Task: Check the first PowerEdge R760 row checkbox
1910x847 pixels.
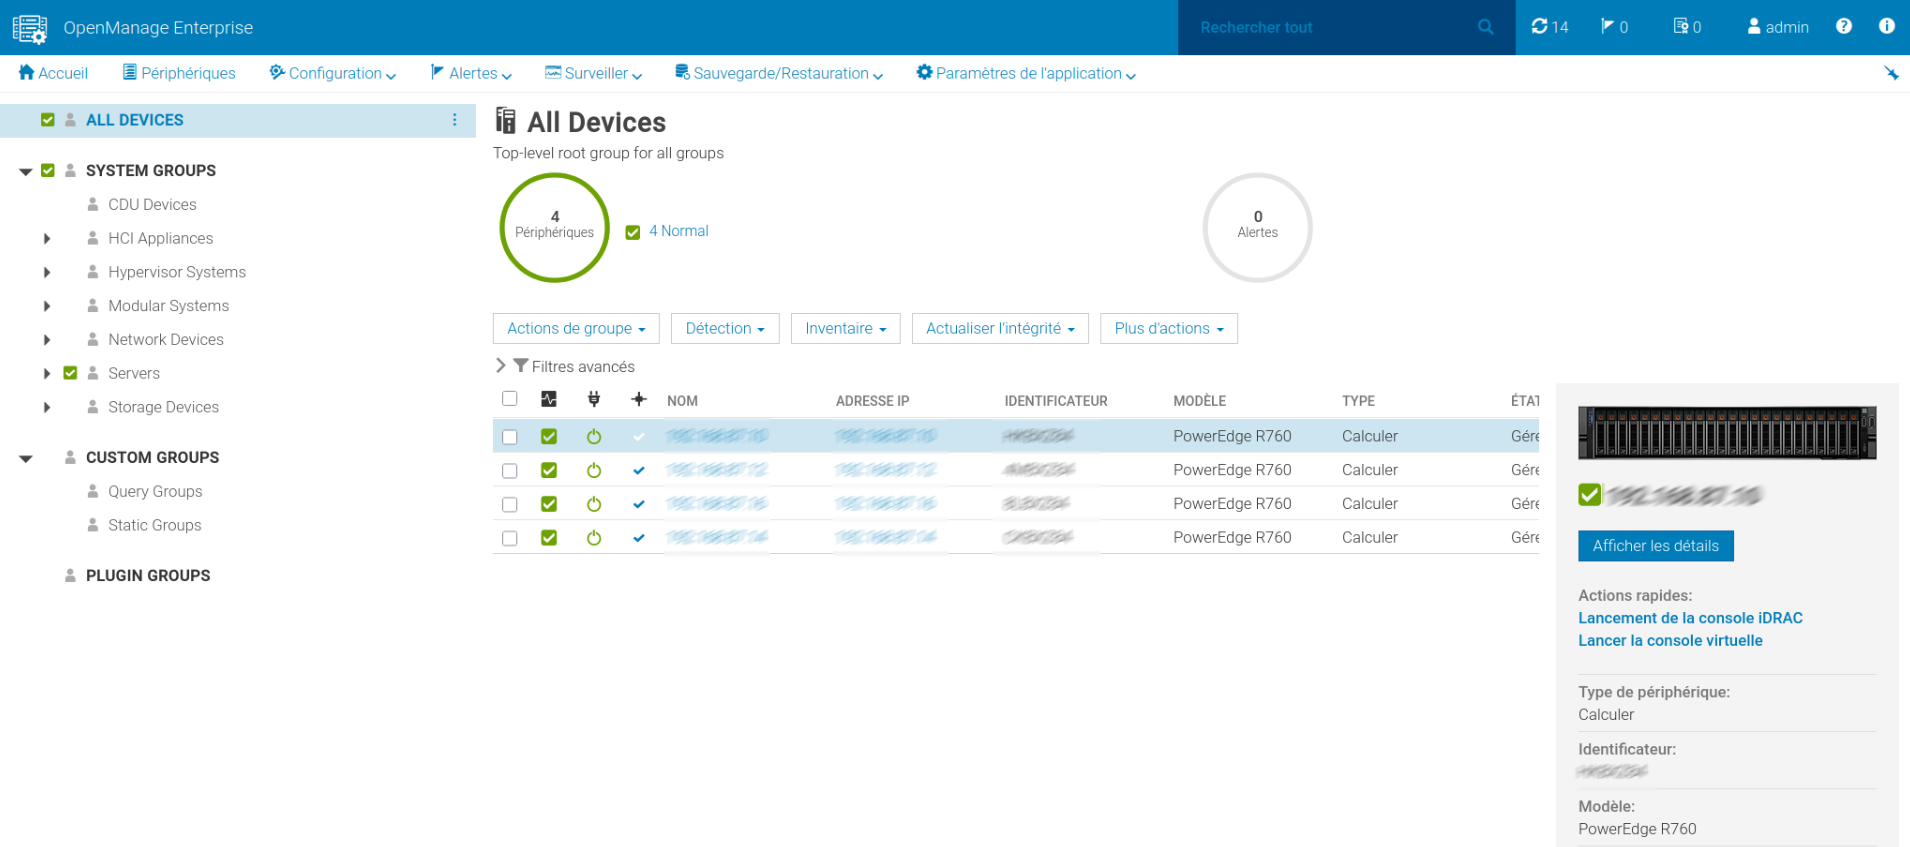Action: click(510, 437)
